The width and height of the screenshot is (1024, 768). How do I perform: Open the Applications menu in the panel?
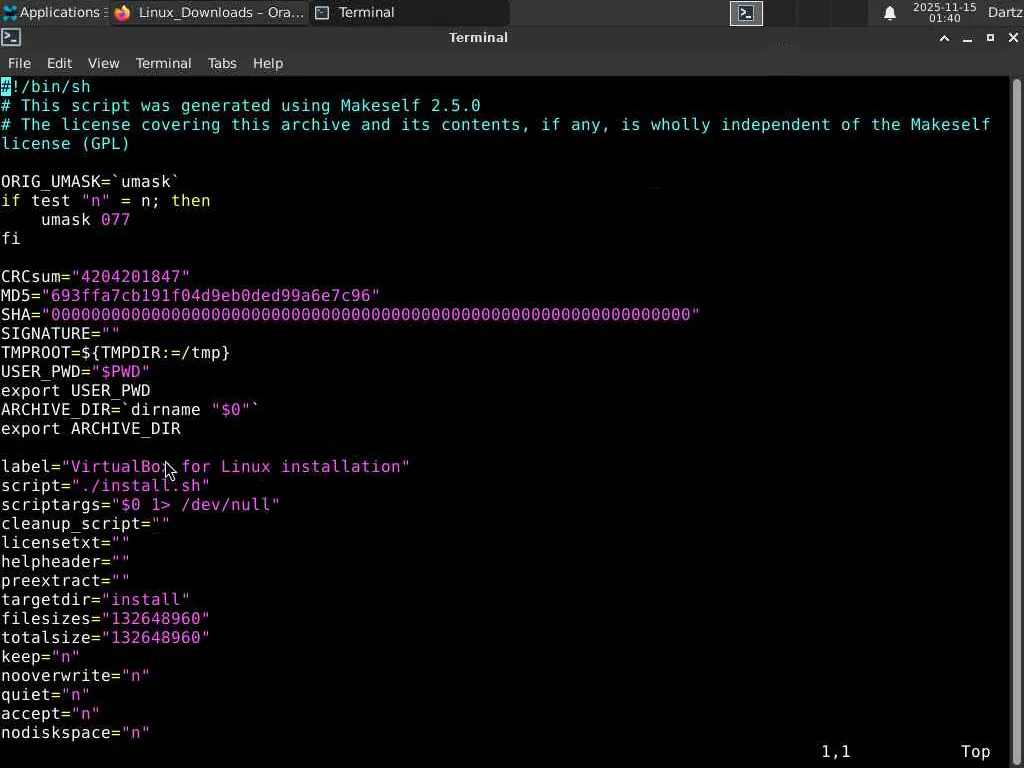[53, 12]
